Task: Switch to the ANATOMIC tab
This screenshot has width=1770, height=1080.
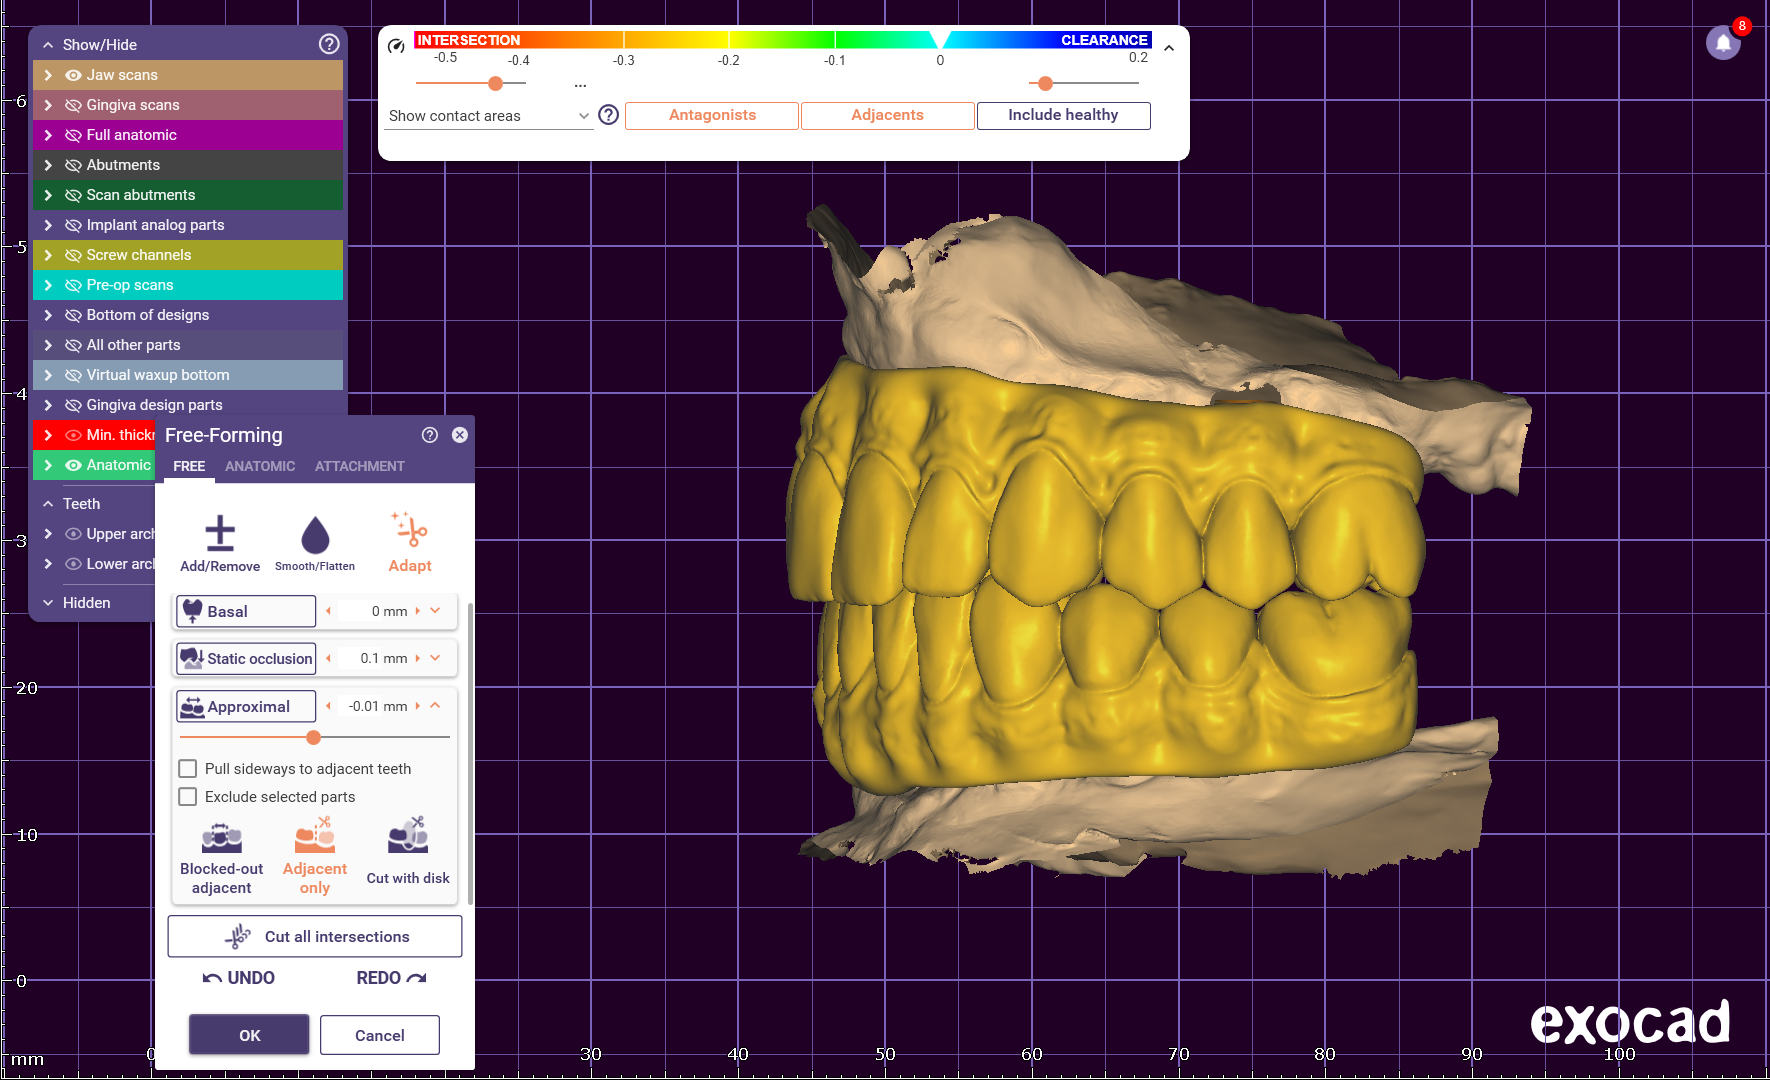Action: [x=260, y=466]
